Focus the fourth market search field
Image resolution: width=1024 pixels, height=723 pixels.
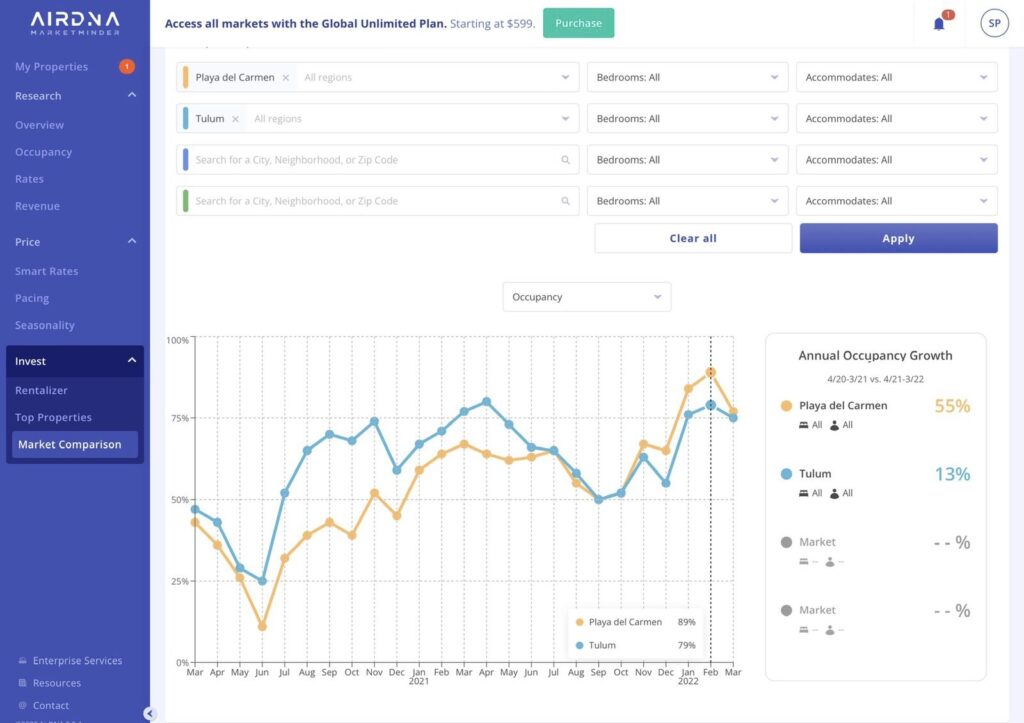(x=377, y=201)
